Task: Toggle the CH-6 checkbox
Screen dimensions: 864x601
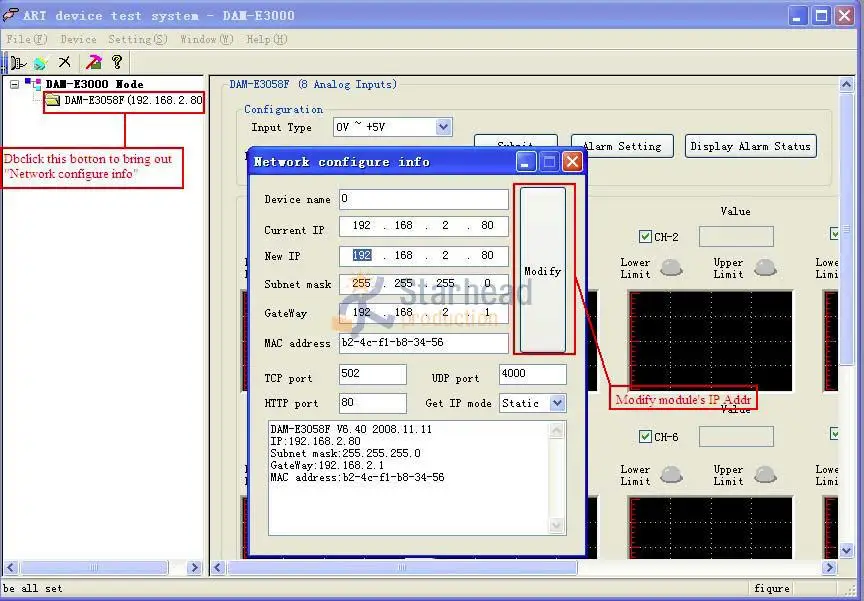Action: click(x=645, y=436)
